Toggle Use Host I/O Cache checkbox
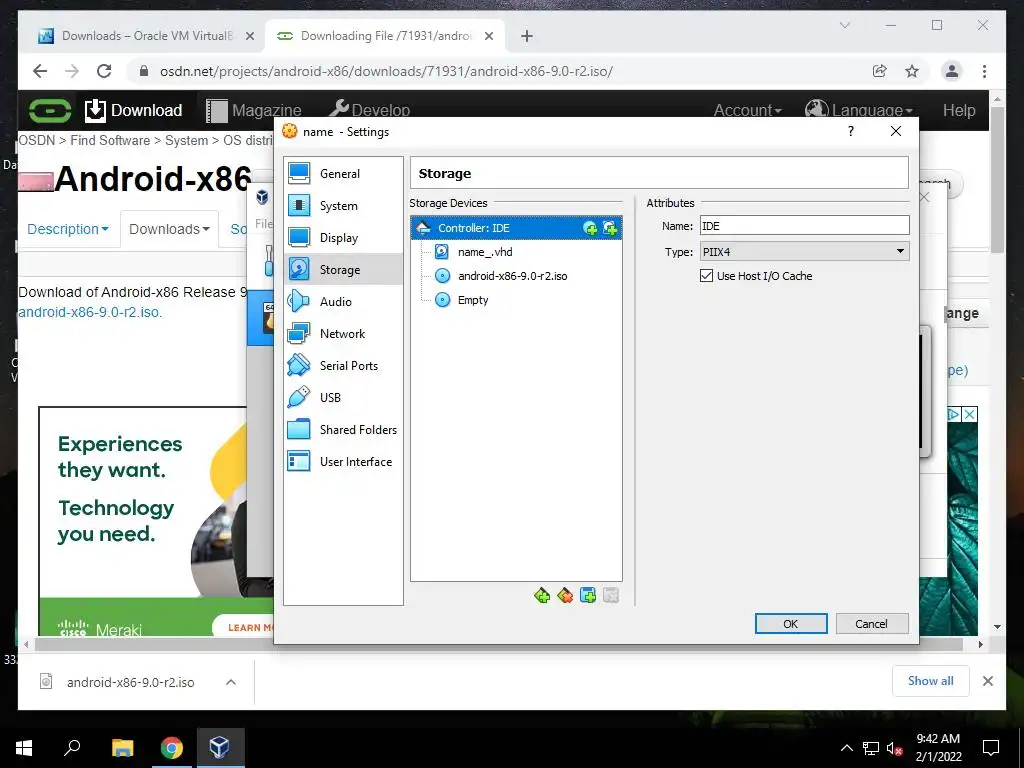The width and height of the screenshot is (1024, 768). point(706,276)
